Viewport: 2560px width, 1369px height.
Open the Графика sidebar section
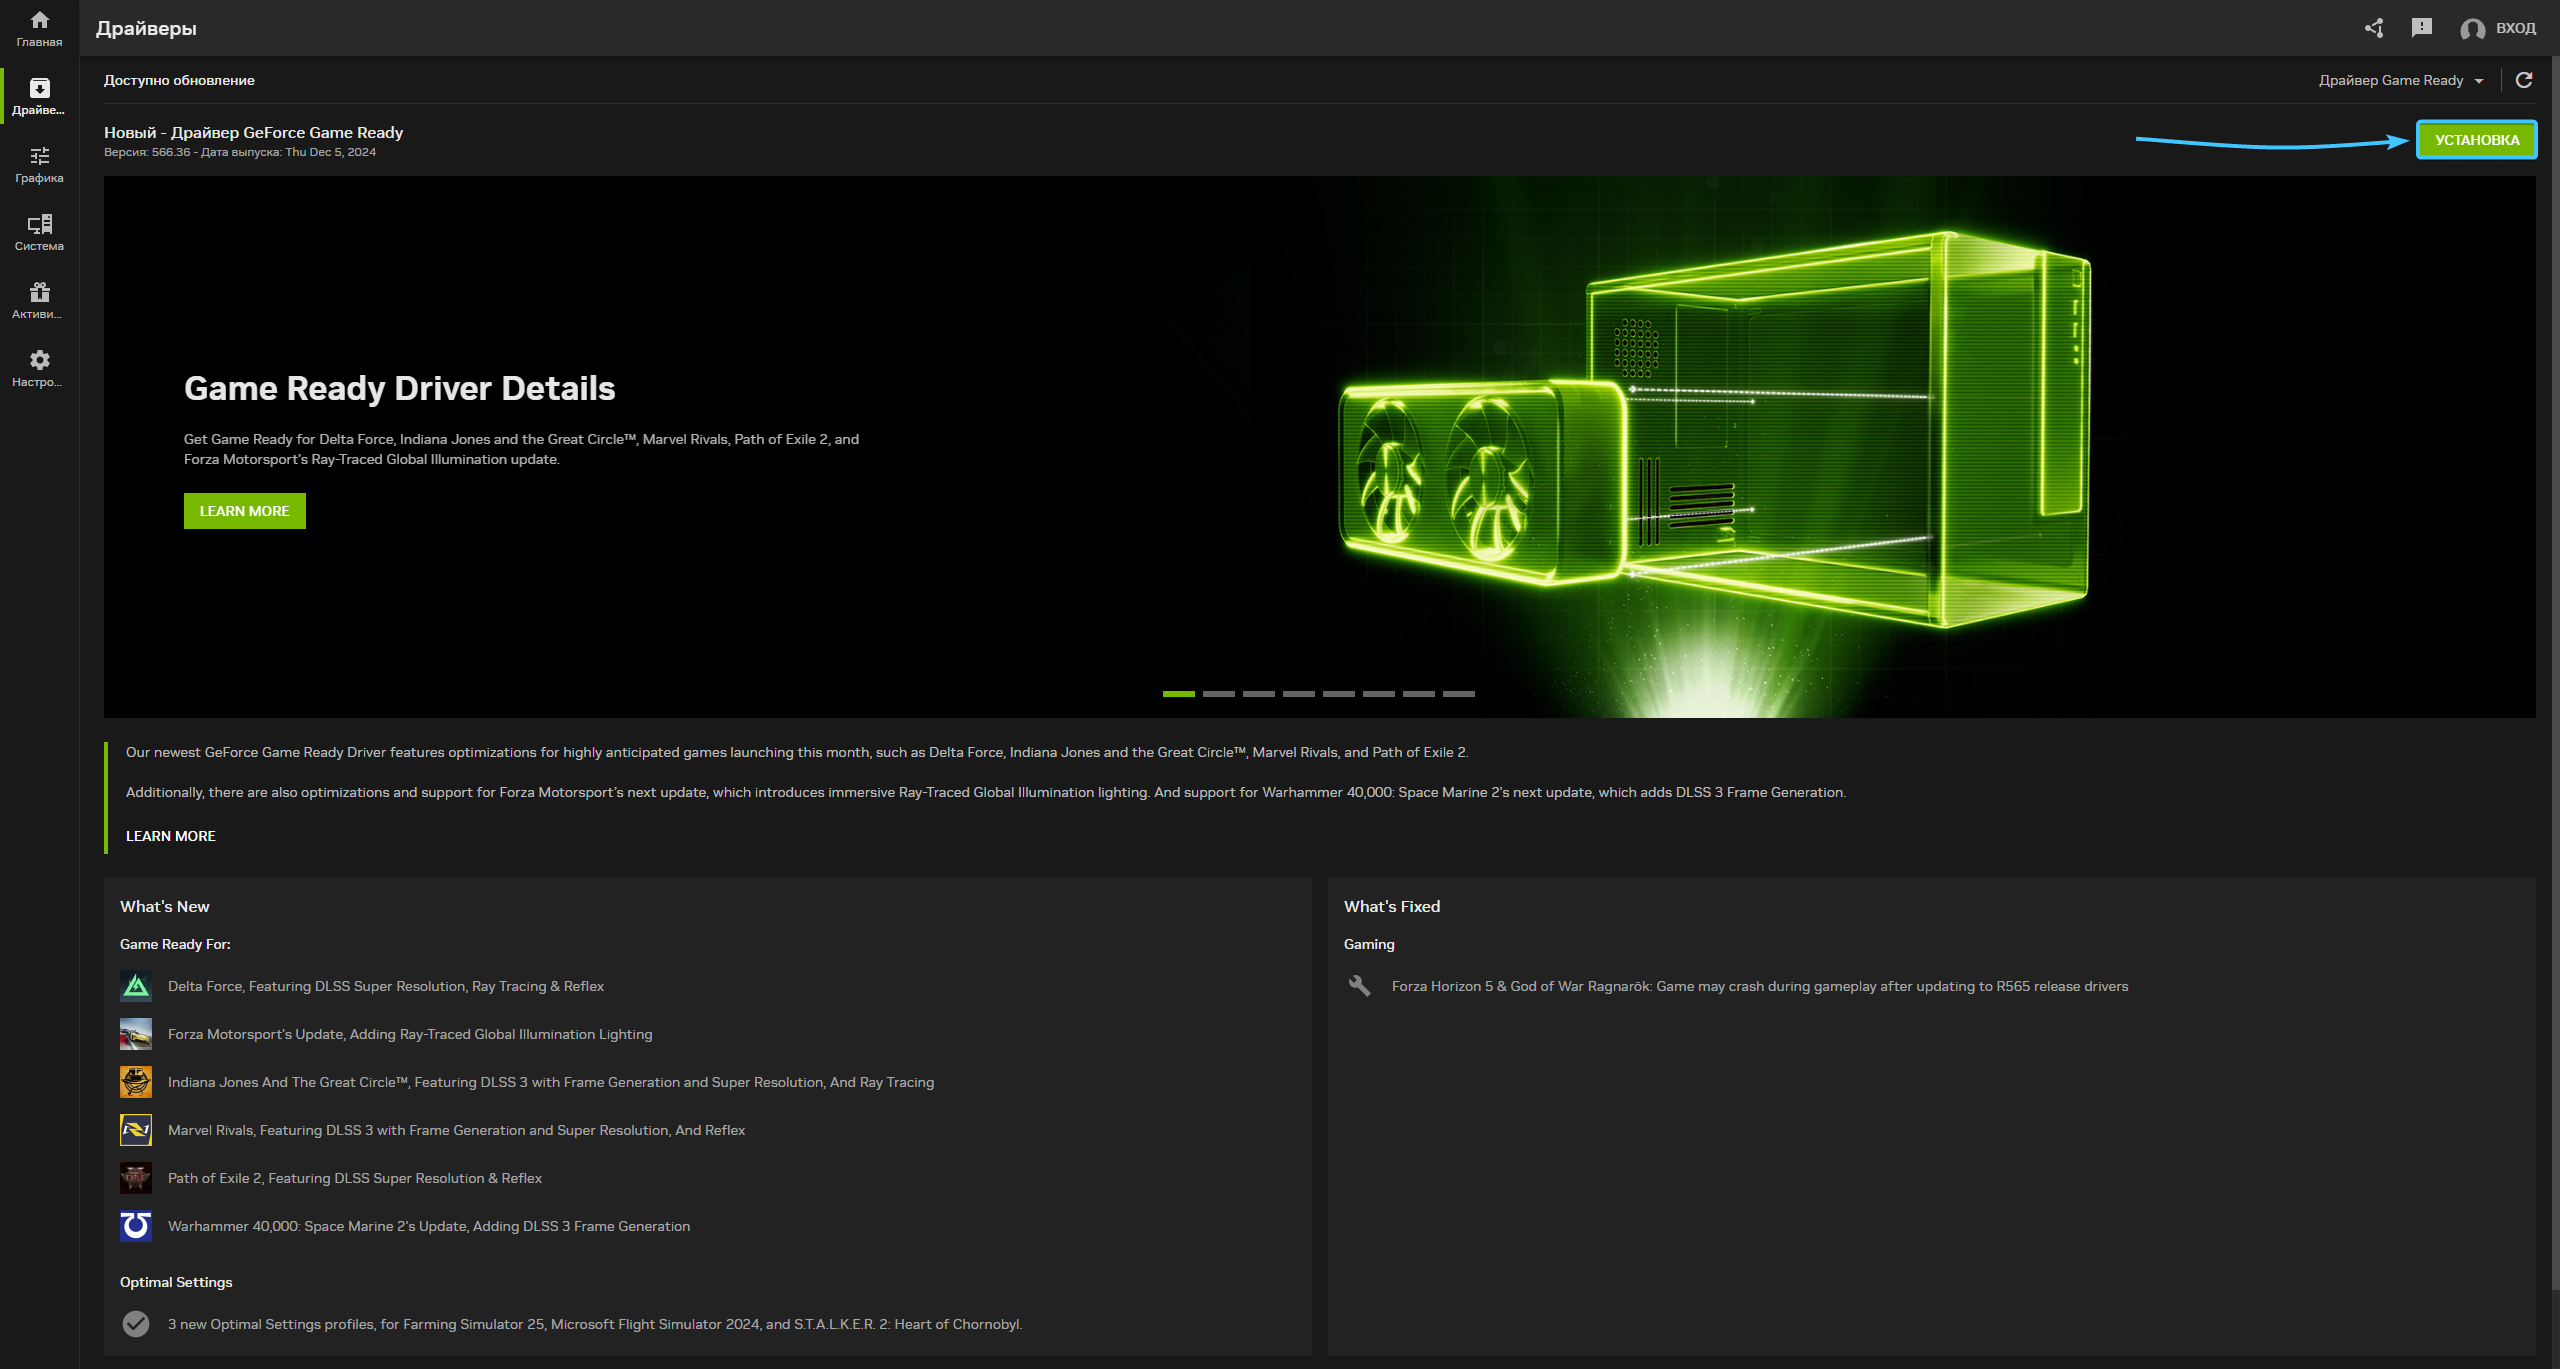pyautogui.click(x=39, y=165)
